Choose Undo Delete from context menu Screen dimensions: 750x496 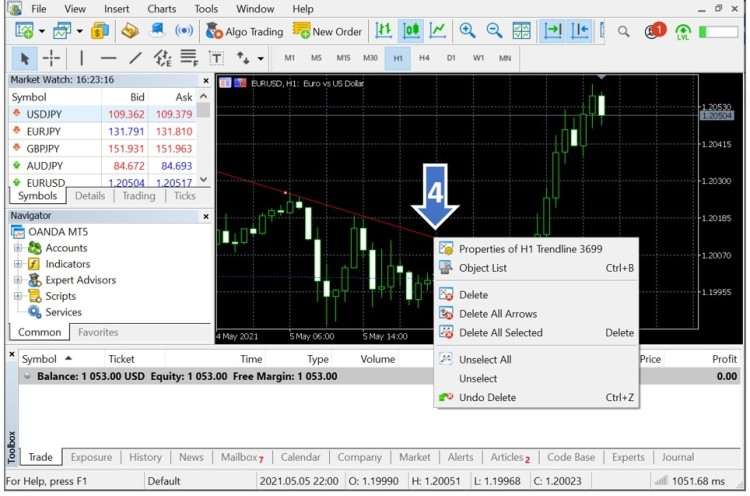point(488,397)
